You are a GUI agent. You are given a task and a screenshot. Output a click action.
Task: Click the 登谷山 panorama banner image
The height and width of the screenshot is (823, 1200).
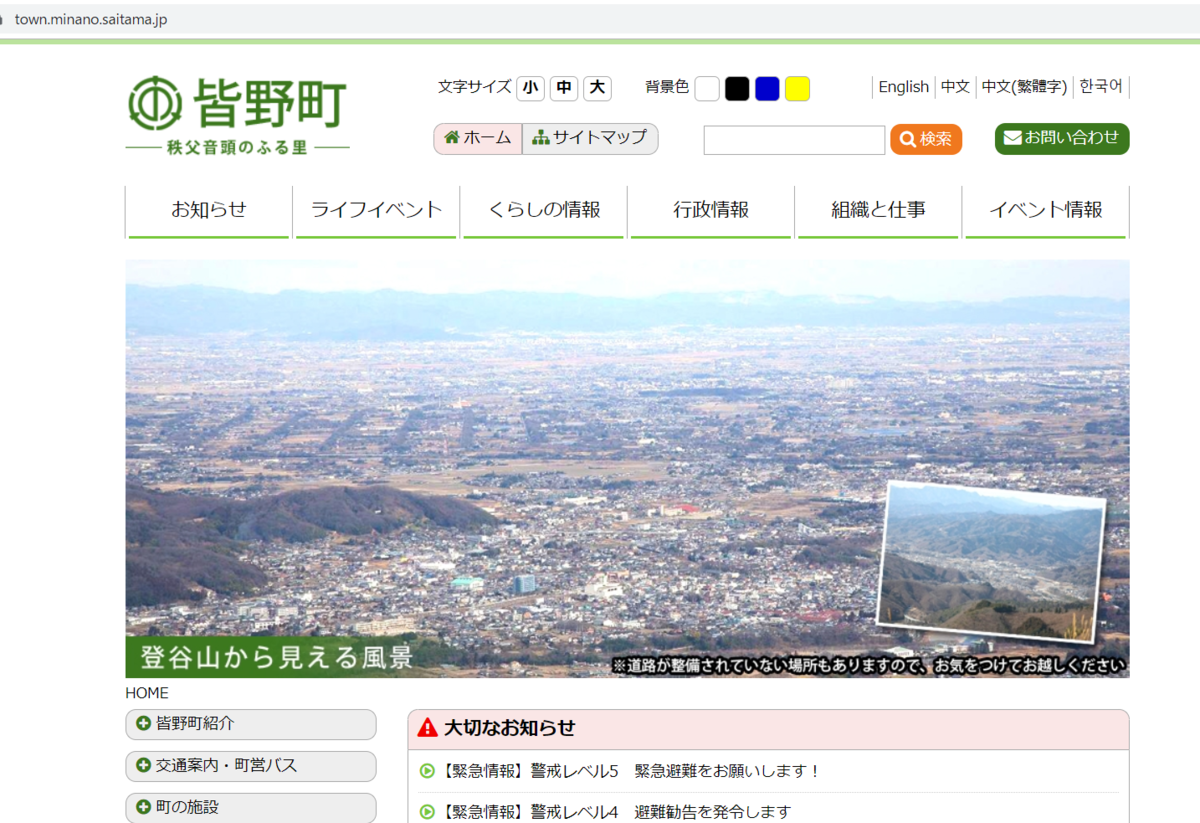(x=627, y=469)
